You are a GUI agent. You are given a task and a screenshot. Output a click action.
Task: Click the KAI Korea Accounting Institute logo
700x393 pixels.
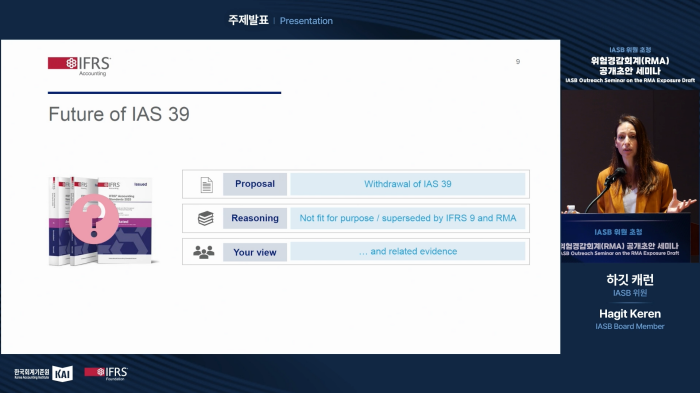coord(43,373)
